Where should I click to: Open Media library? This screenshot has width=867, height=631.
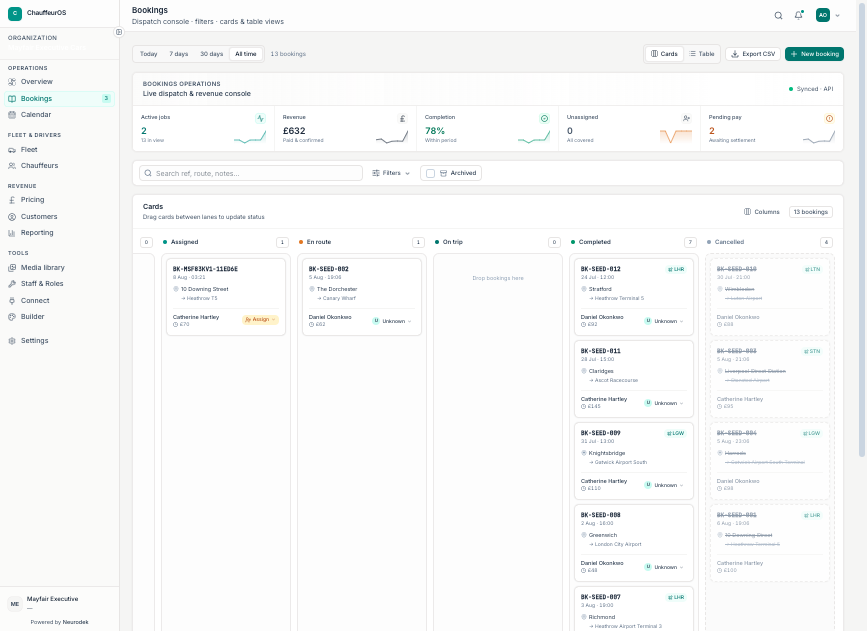pyautogui.click(x=60, y=268)
